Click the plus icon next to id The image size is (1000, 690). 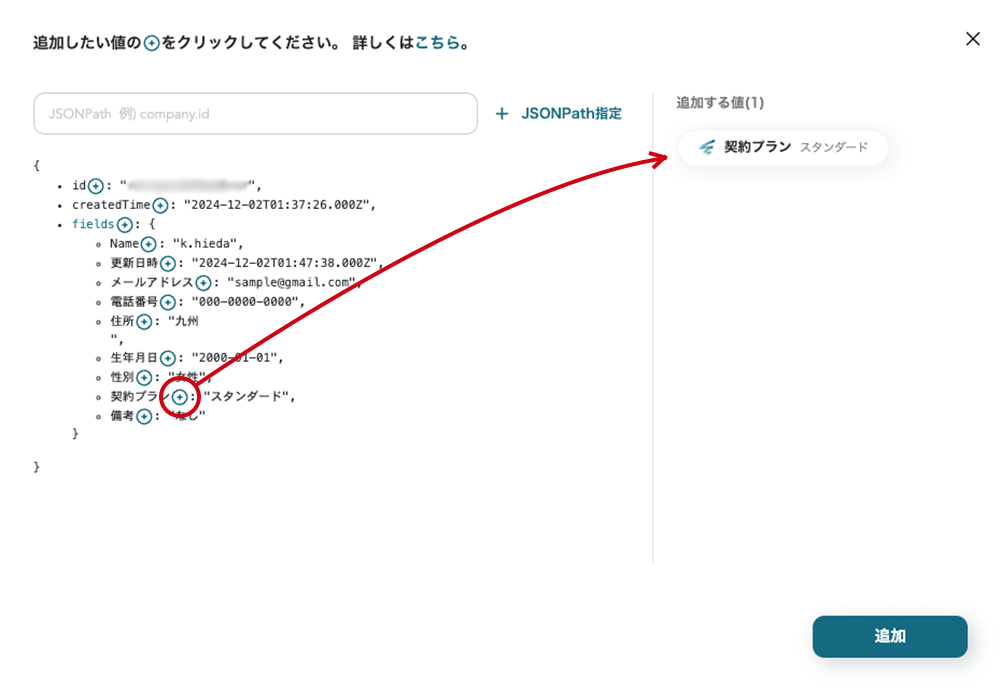[96, 186]
